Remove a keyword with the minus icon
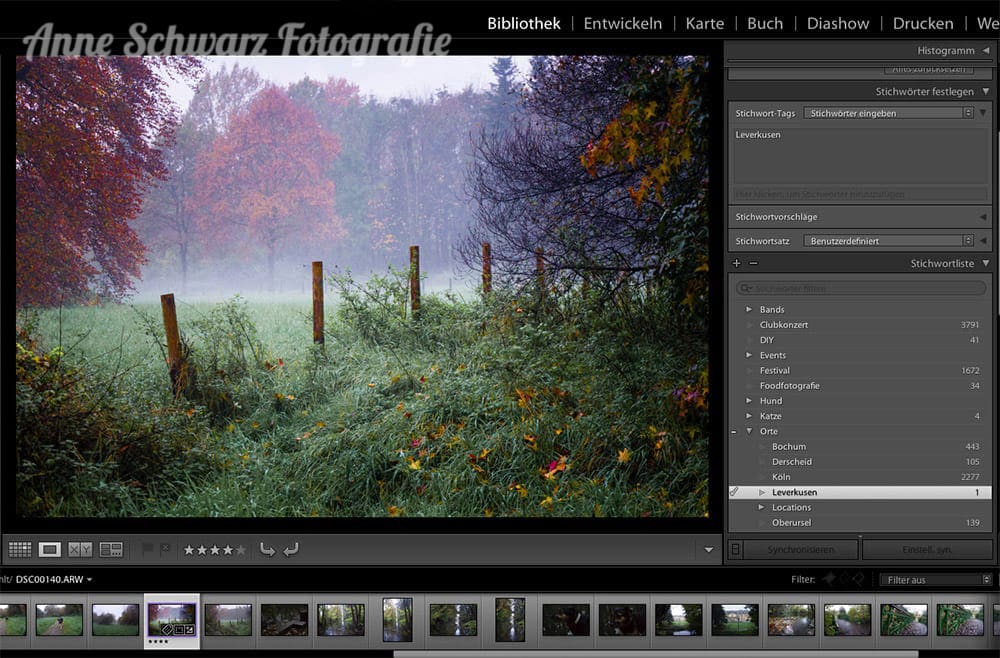The width and height of the screenshot is (1000, 658). (x=753, y=262)
